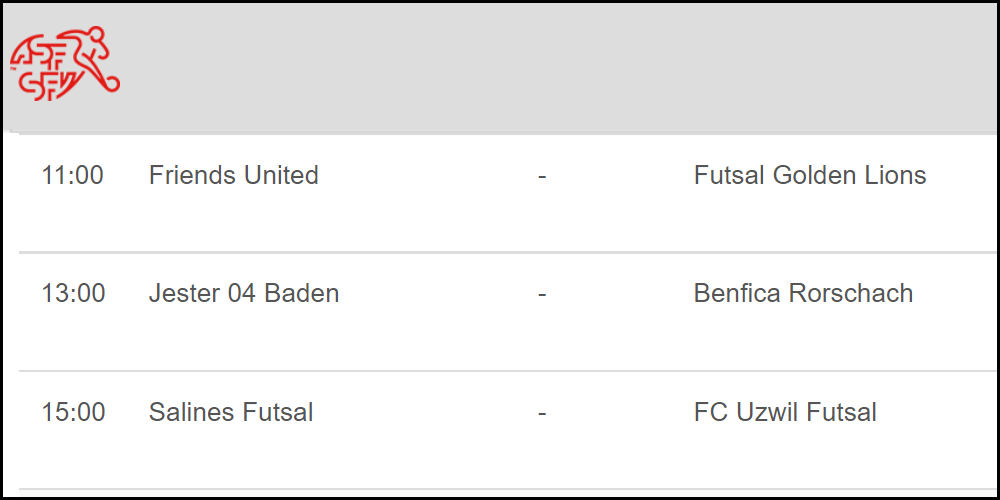Open the Friends United vs Futsal Golden Lions row
1000x500 pixels.
point(430,215)
